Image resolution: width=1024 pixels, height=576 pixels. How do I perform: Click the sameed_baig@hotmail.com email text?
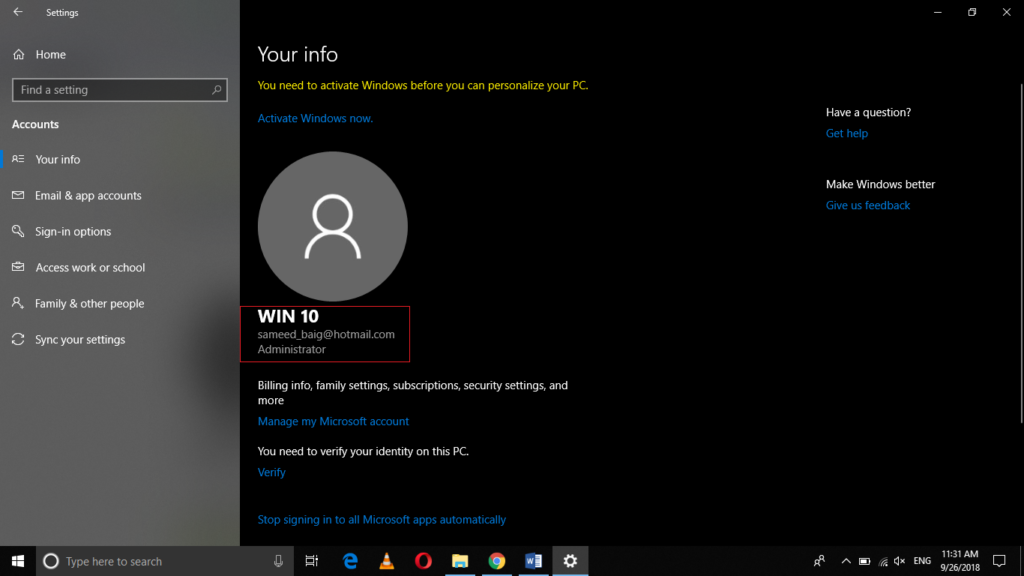click(326, 334)
